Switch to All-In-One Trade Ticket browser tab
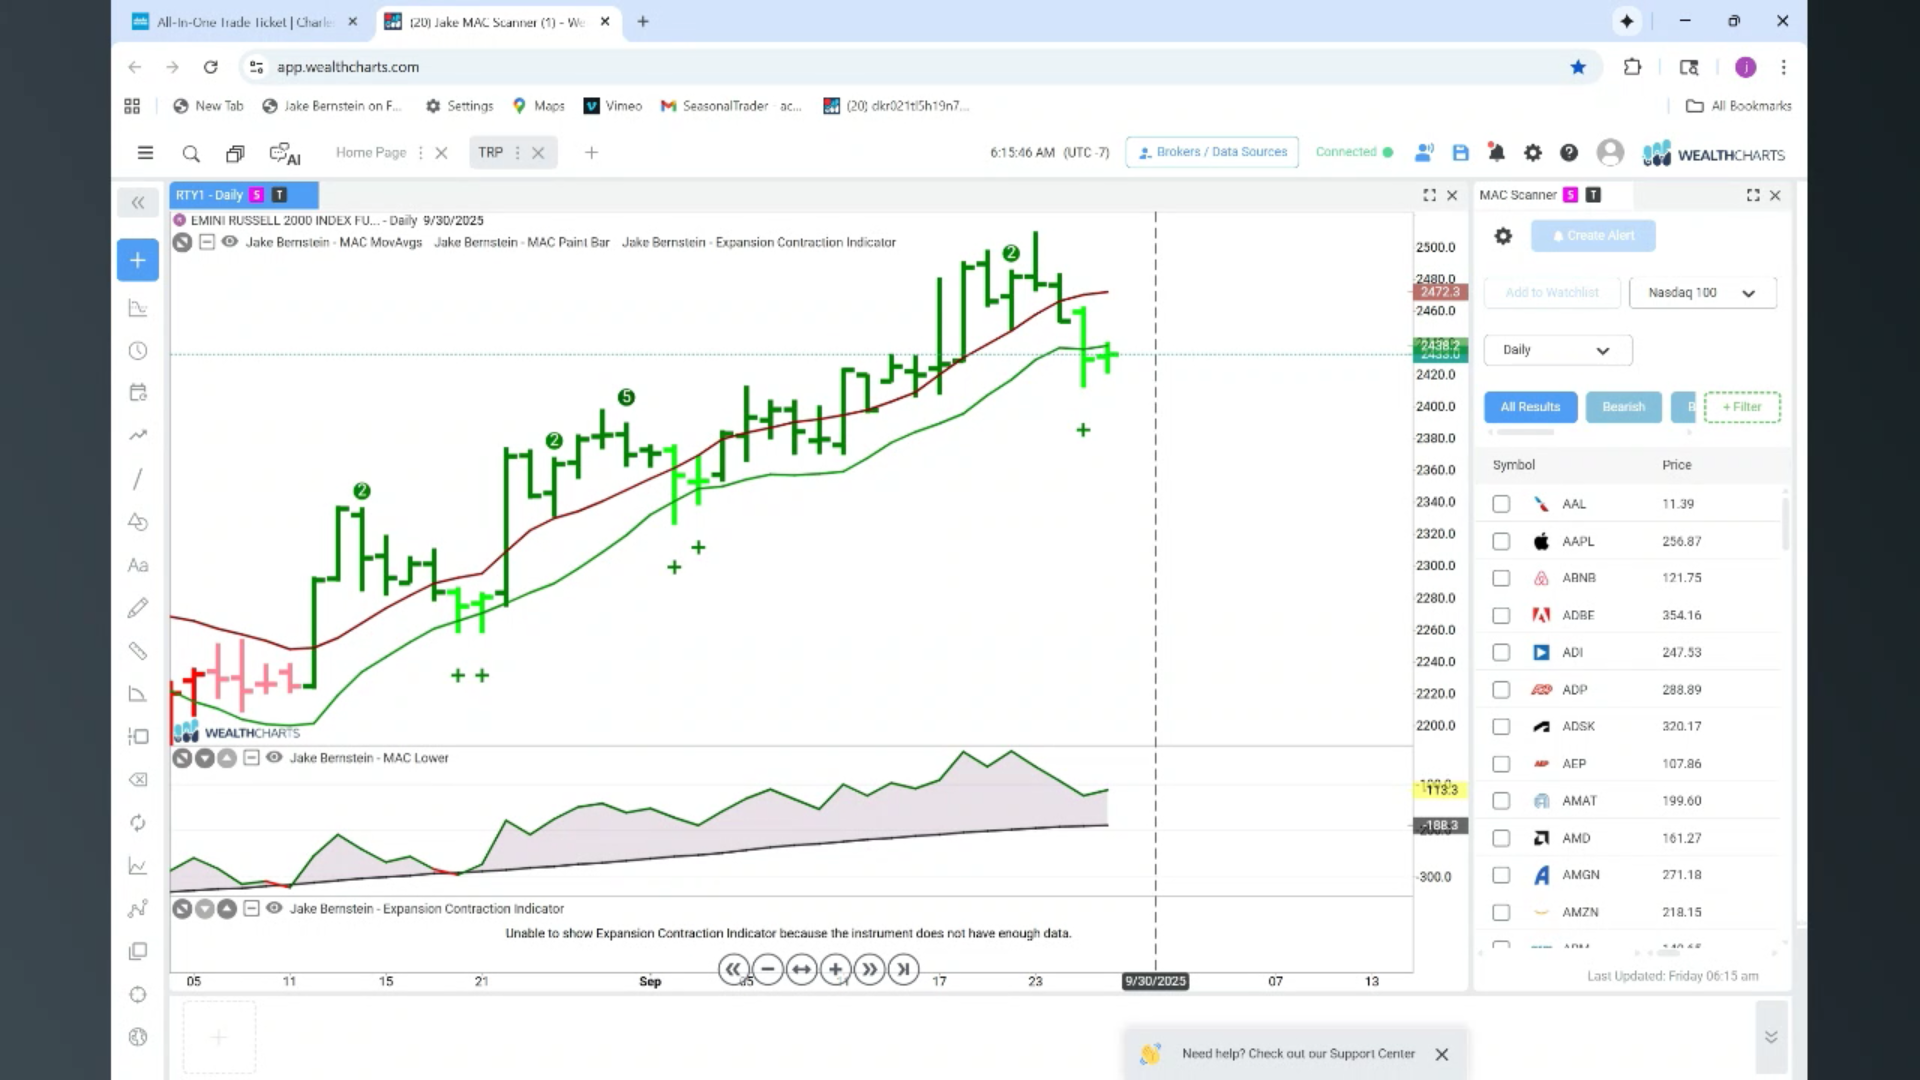This screenshot has height=1080, width=1920. (x=243, y=22)
